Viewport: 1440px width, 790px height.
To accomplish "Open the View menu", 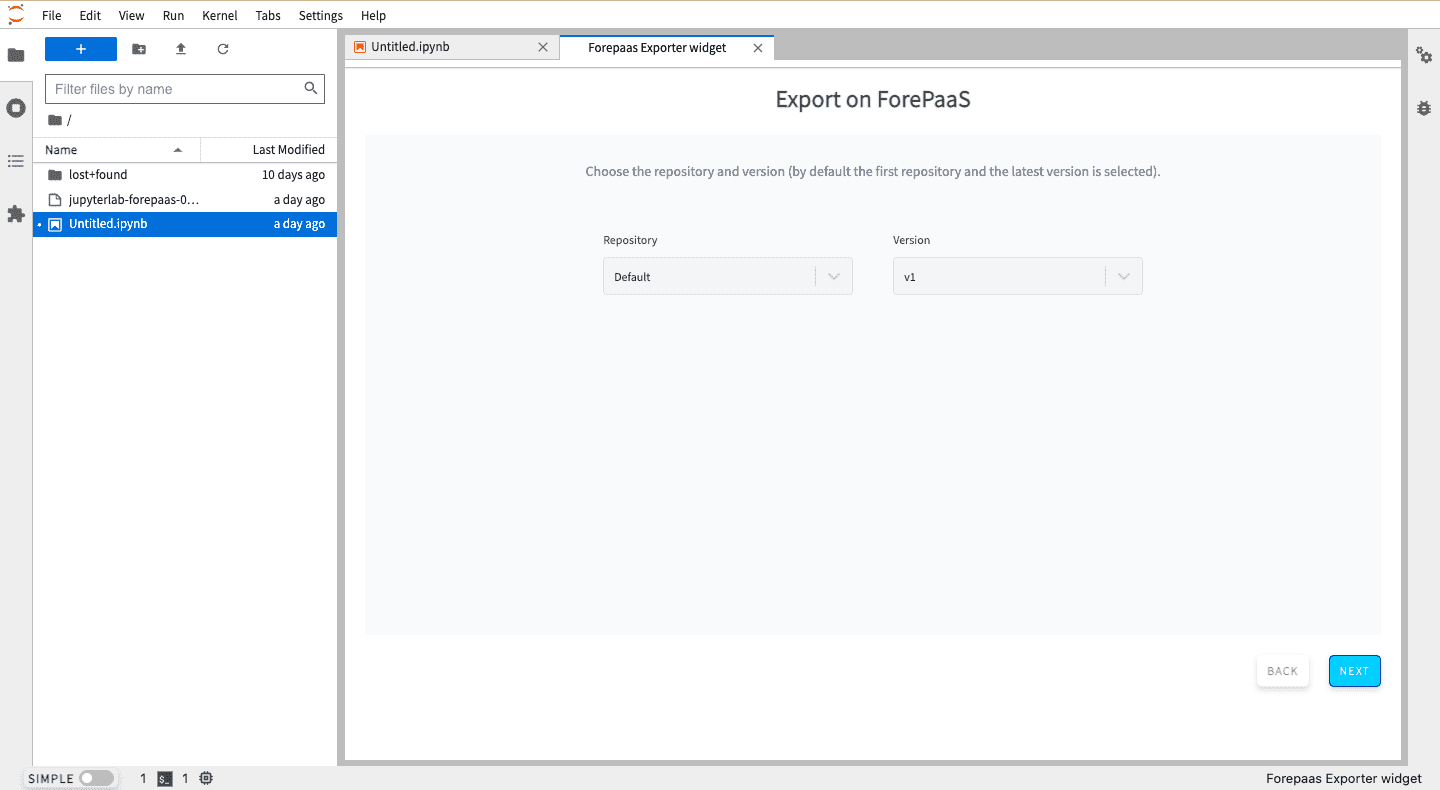I will pyautogui.click(x=131, y=16).
